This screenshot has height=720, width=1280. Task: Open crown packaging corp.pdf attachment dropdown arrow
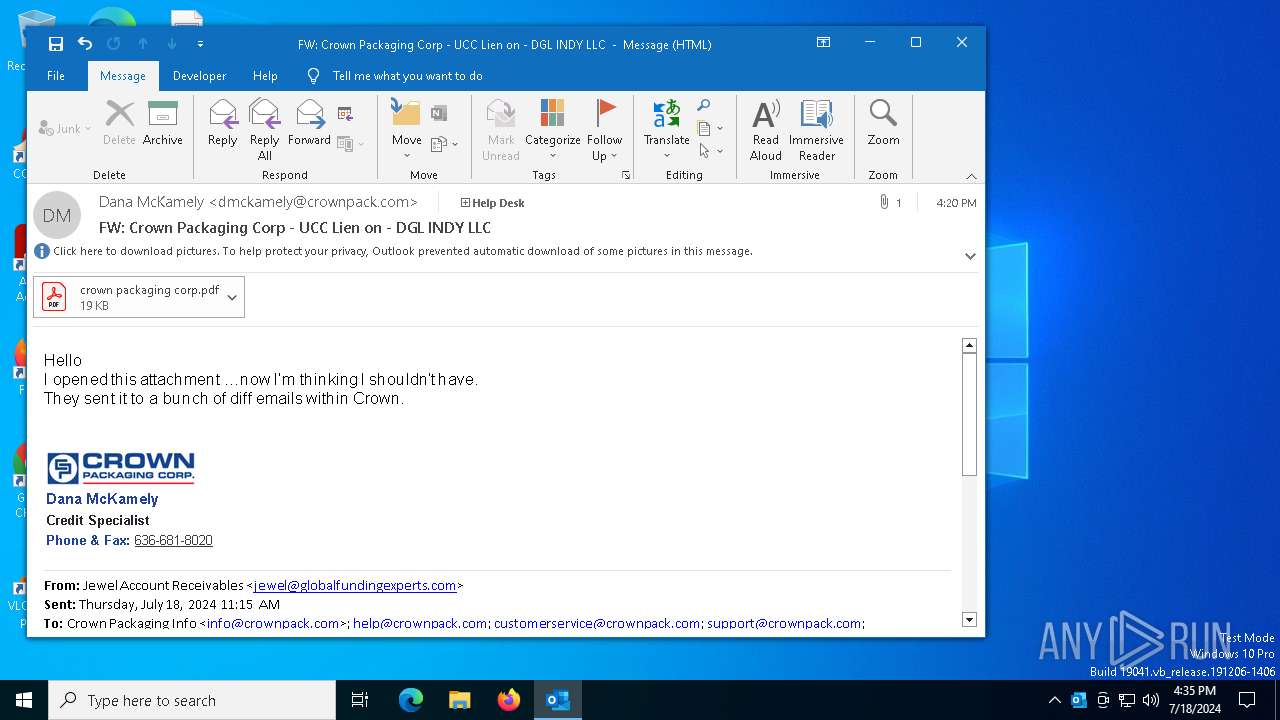point(232,297)
